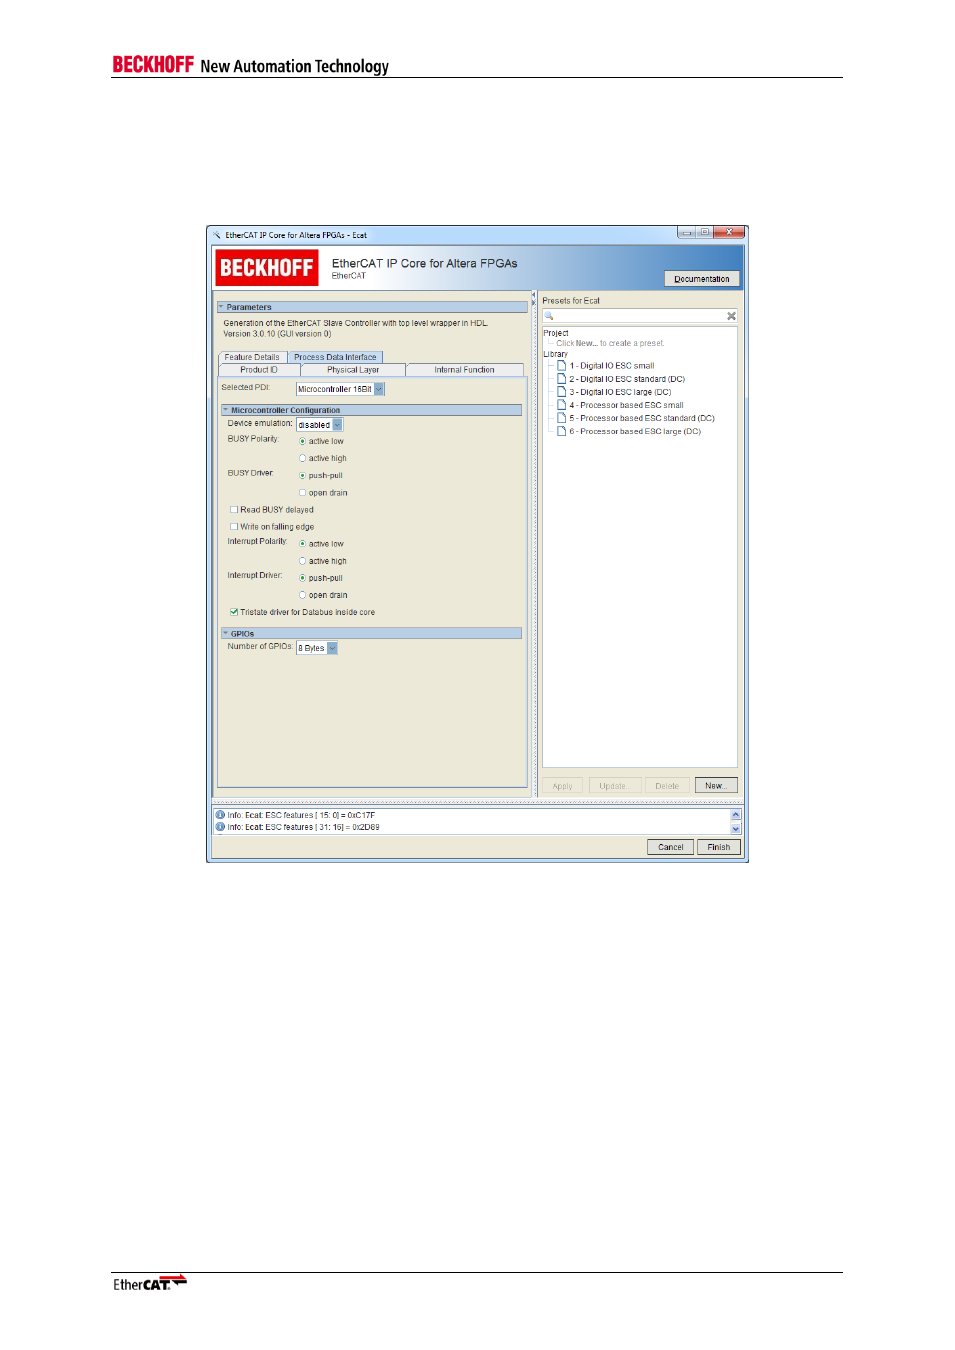Click the Cancel button
Viewport: 955px width, 1350px height.
(671, 847)
